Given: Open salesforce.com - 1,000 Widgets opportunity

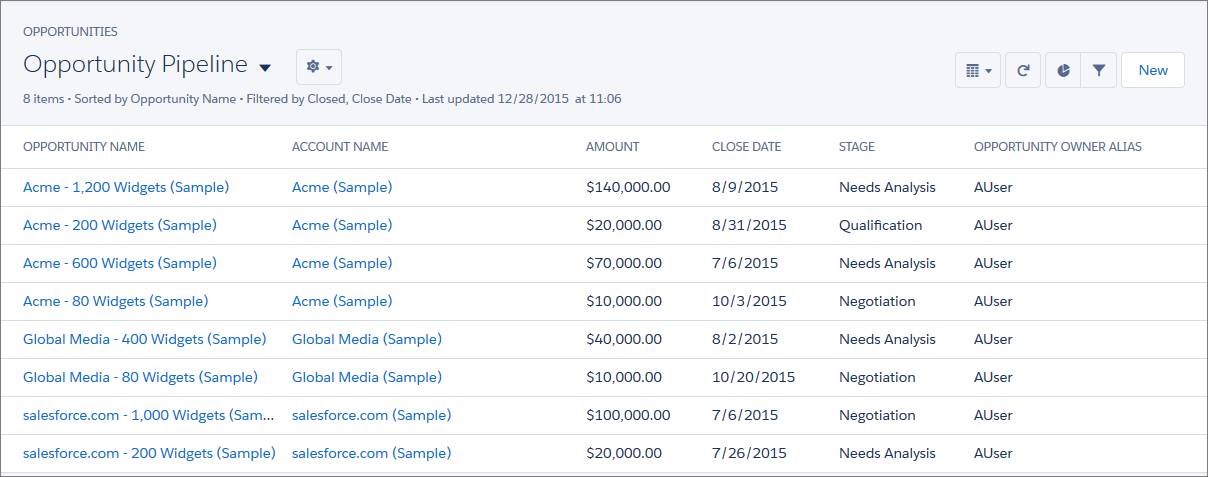Looking at the screenshot, I should point(149,415).
